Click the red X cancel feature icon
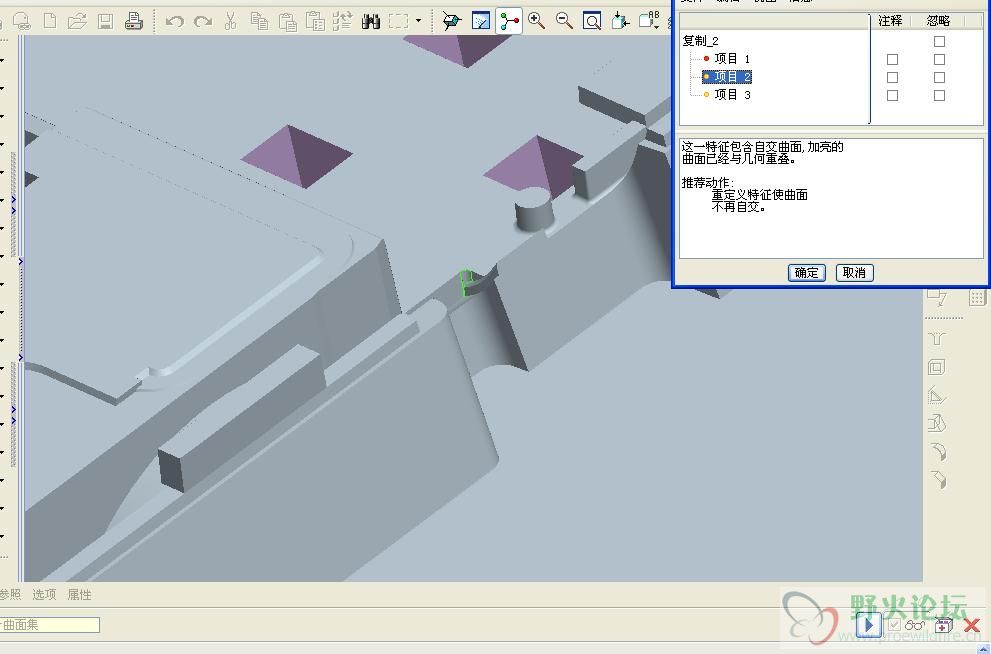The image size is (991, 654). tap(971, 625)
